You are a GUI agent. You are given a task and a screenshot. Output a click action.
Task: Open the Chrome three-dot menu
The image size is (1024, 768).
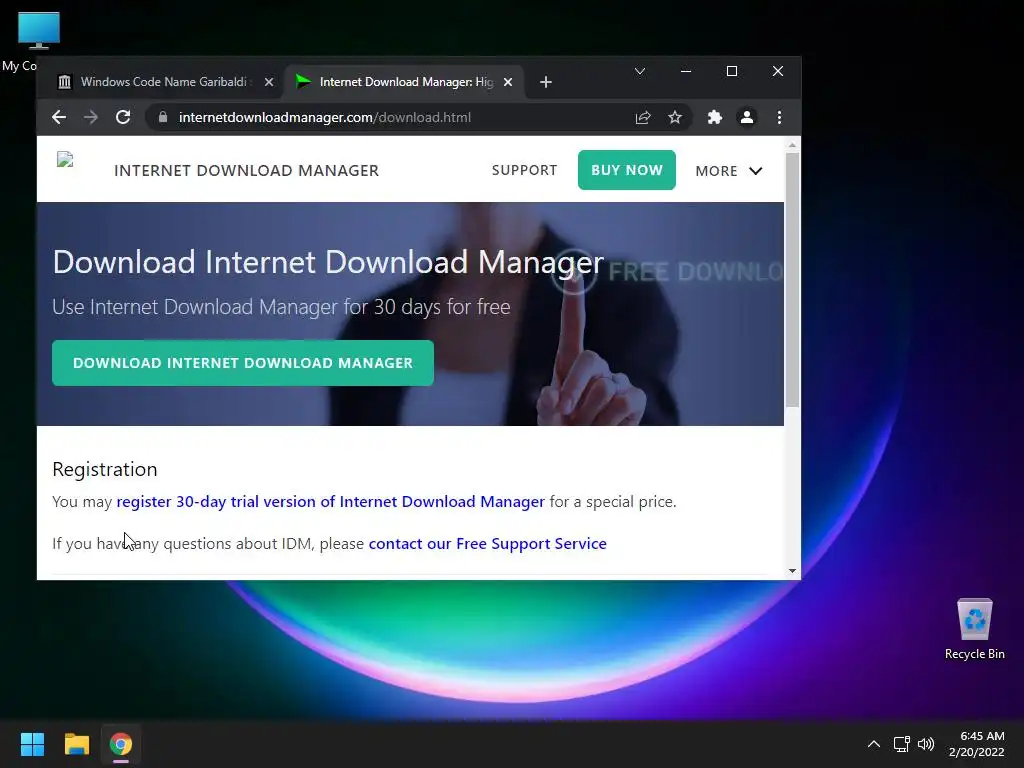point(779,118)
